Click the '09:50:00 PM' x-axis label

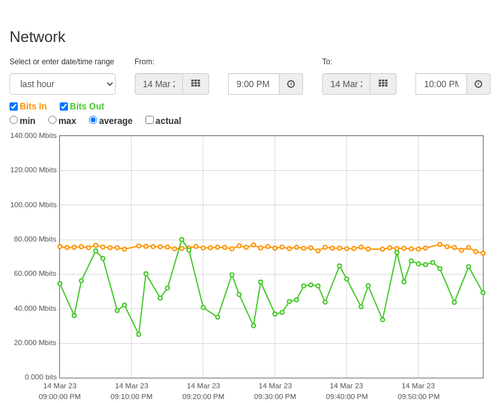[418, 397]
